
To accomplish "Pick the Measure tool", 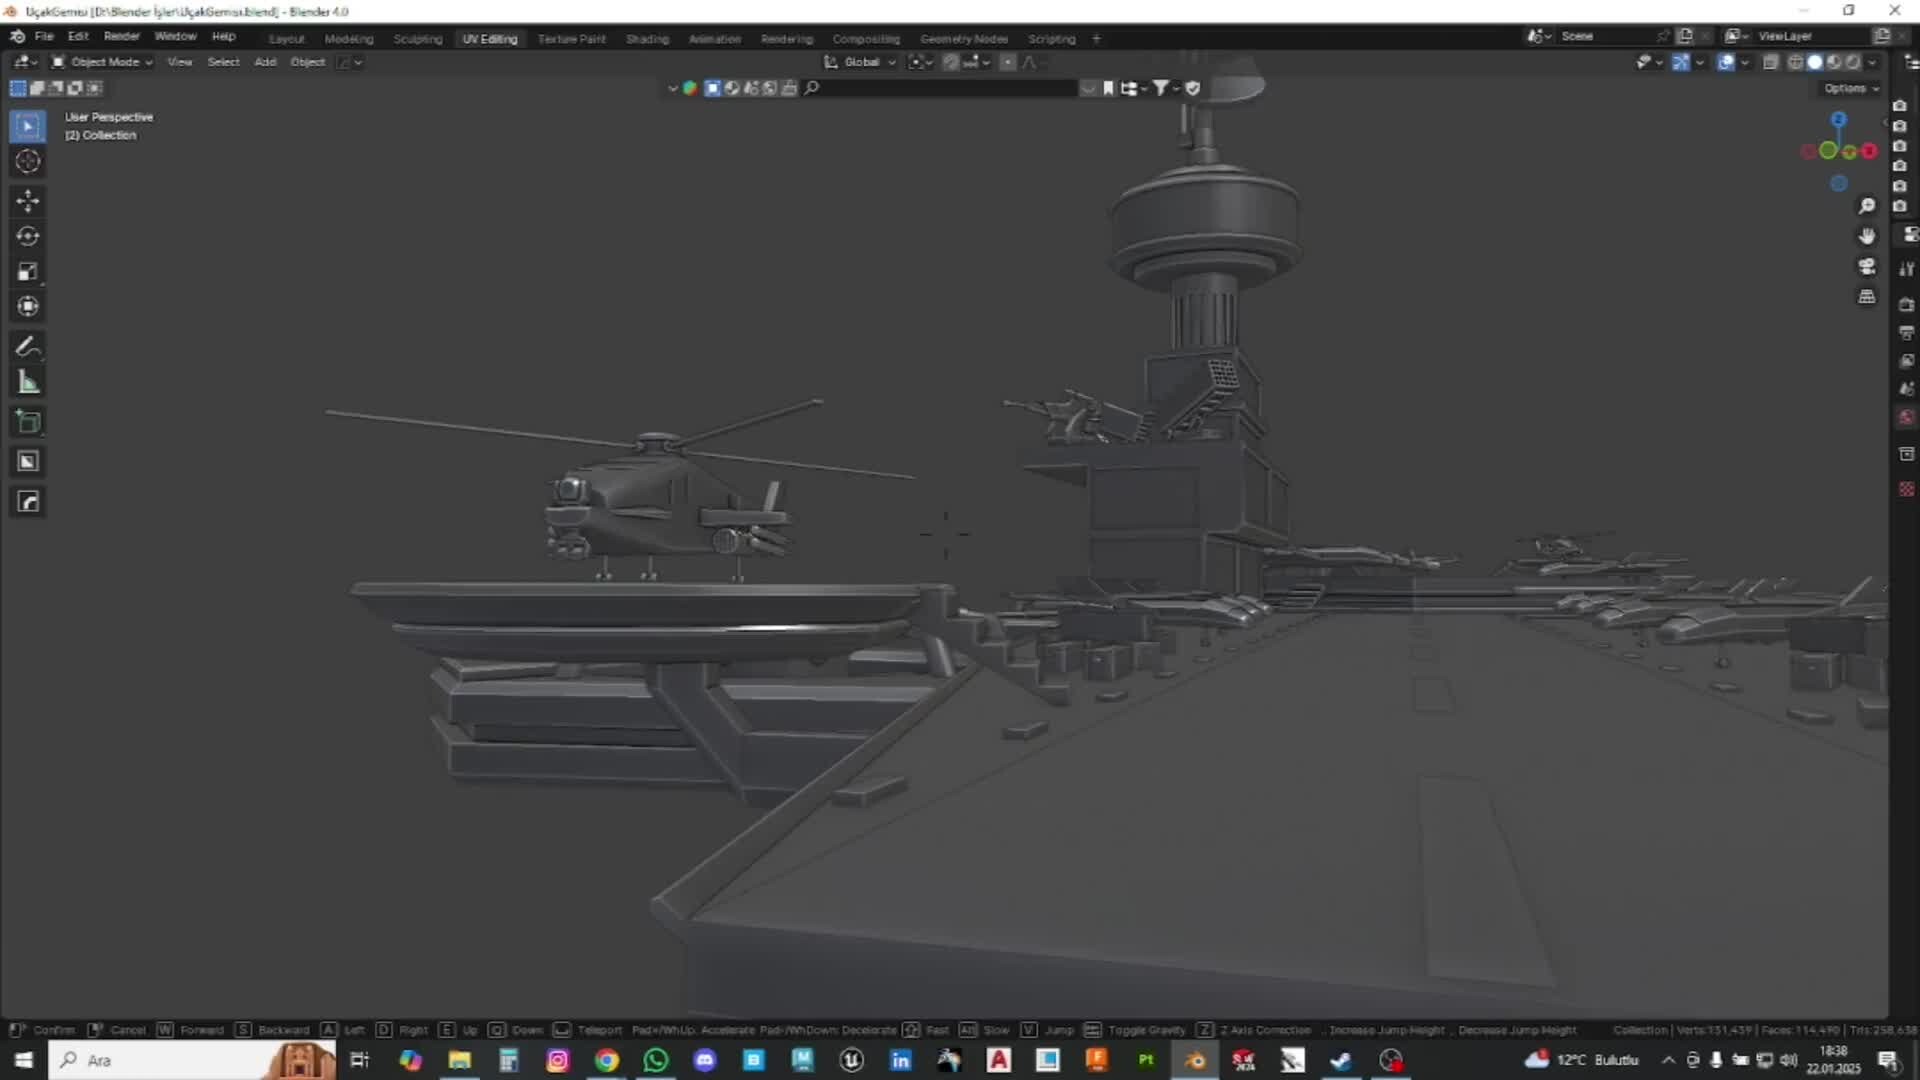I will (27, 382).
